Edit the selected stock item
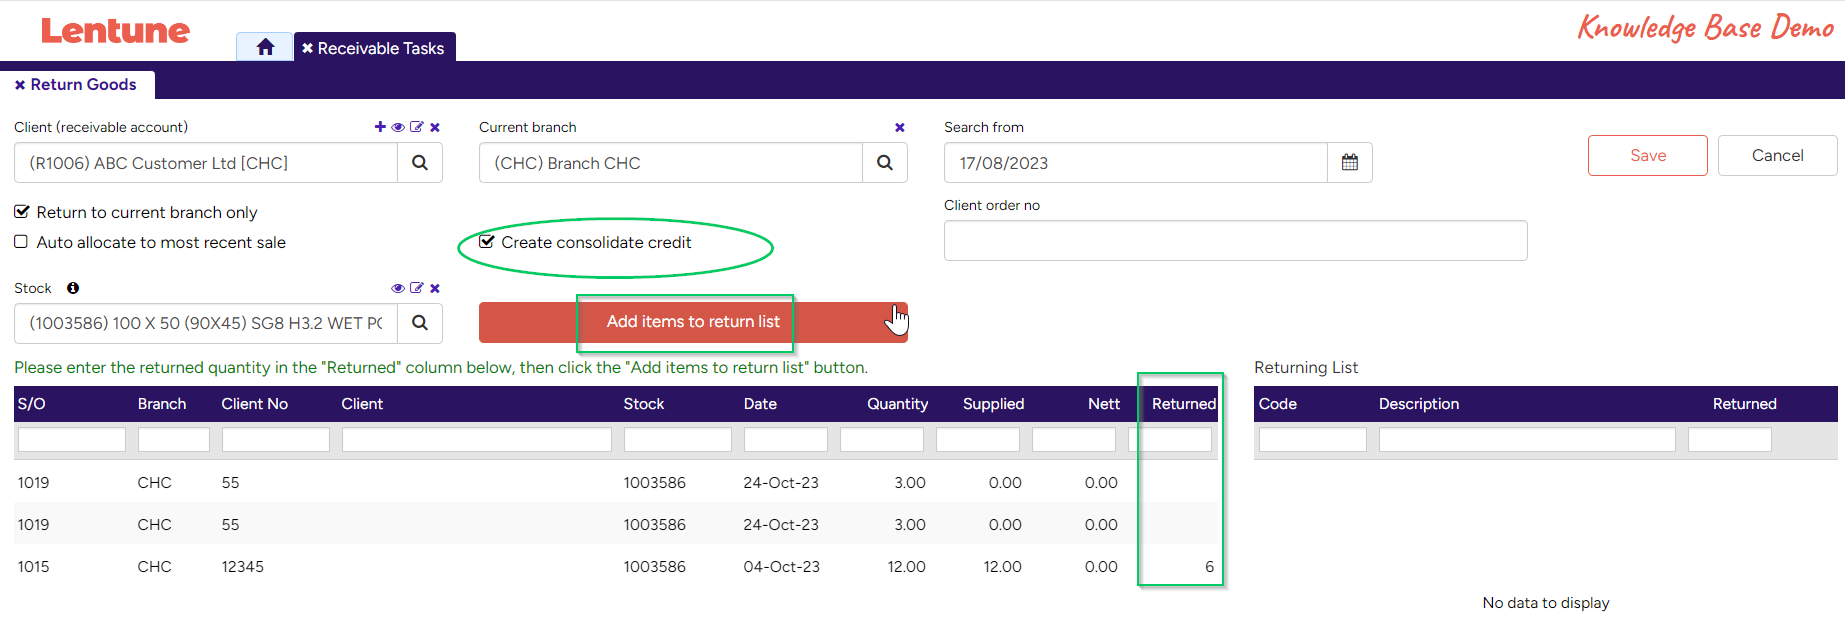The image size is (1845, 643). [x=417, y=288]
